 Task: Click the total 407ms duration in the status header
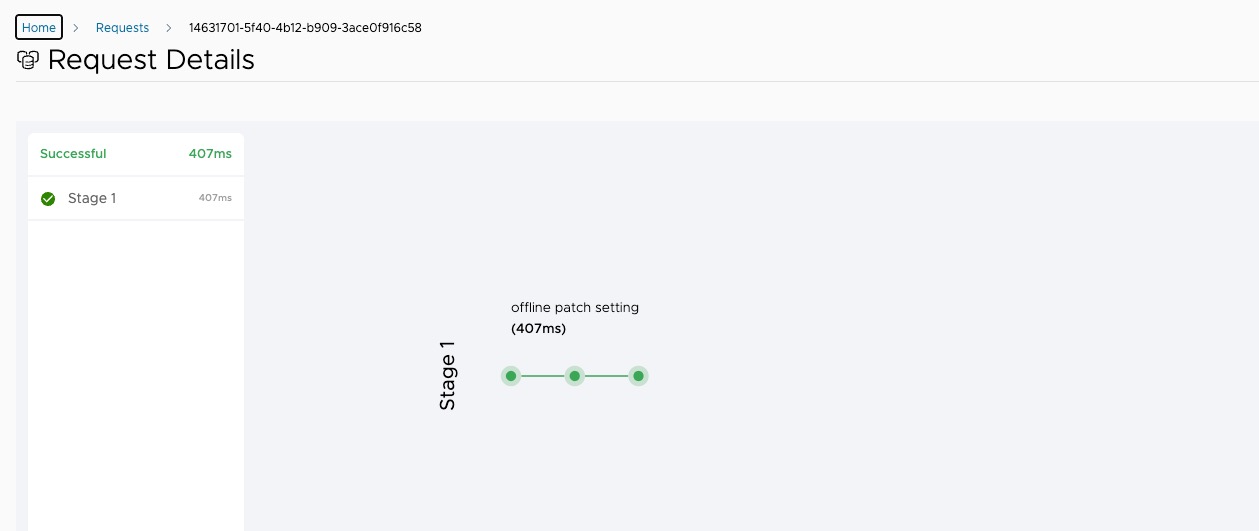tap(210, 154)
